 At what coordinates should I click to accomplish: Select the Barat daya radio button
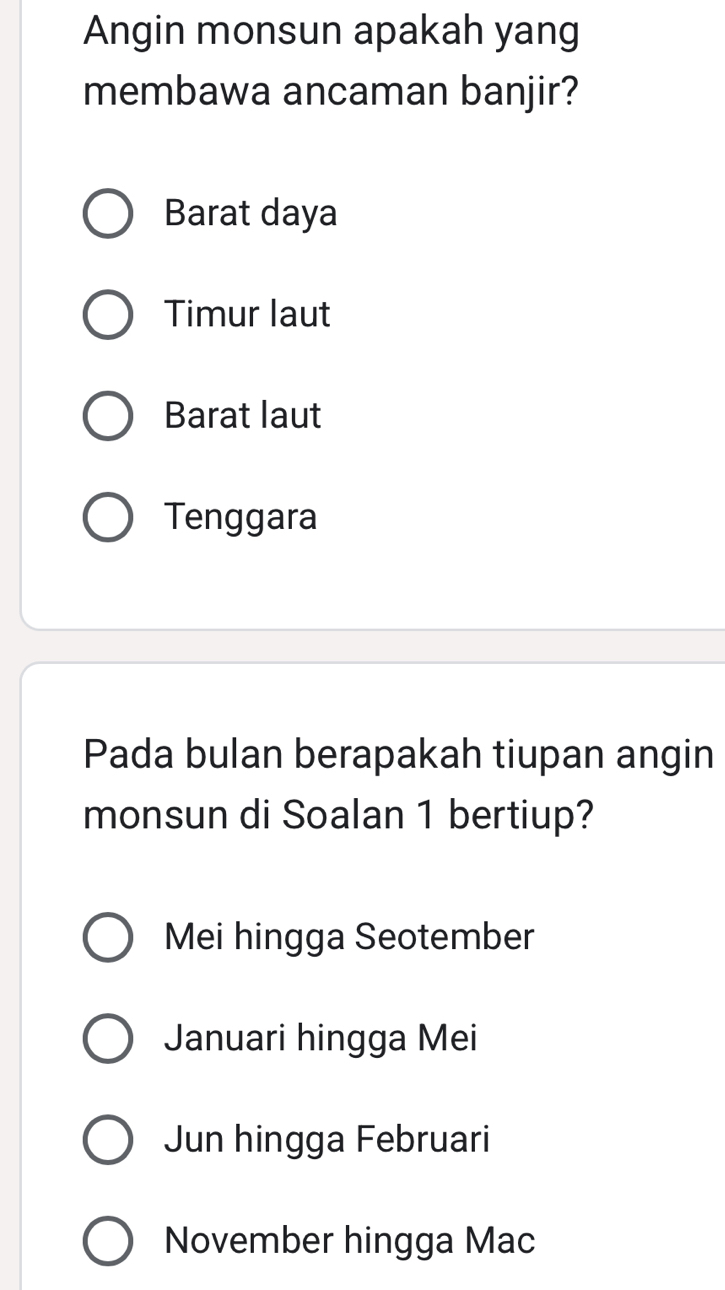click(x=107, y=214)
